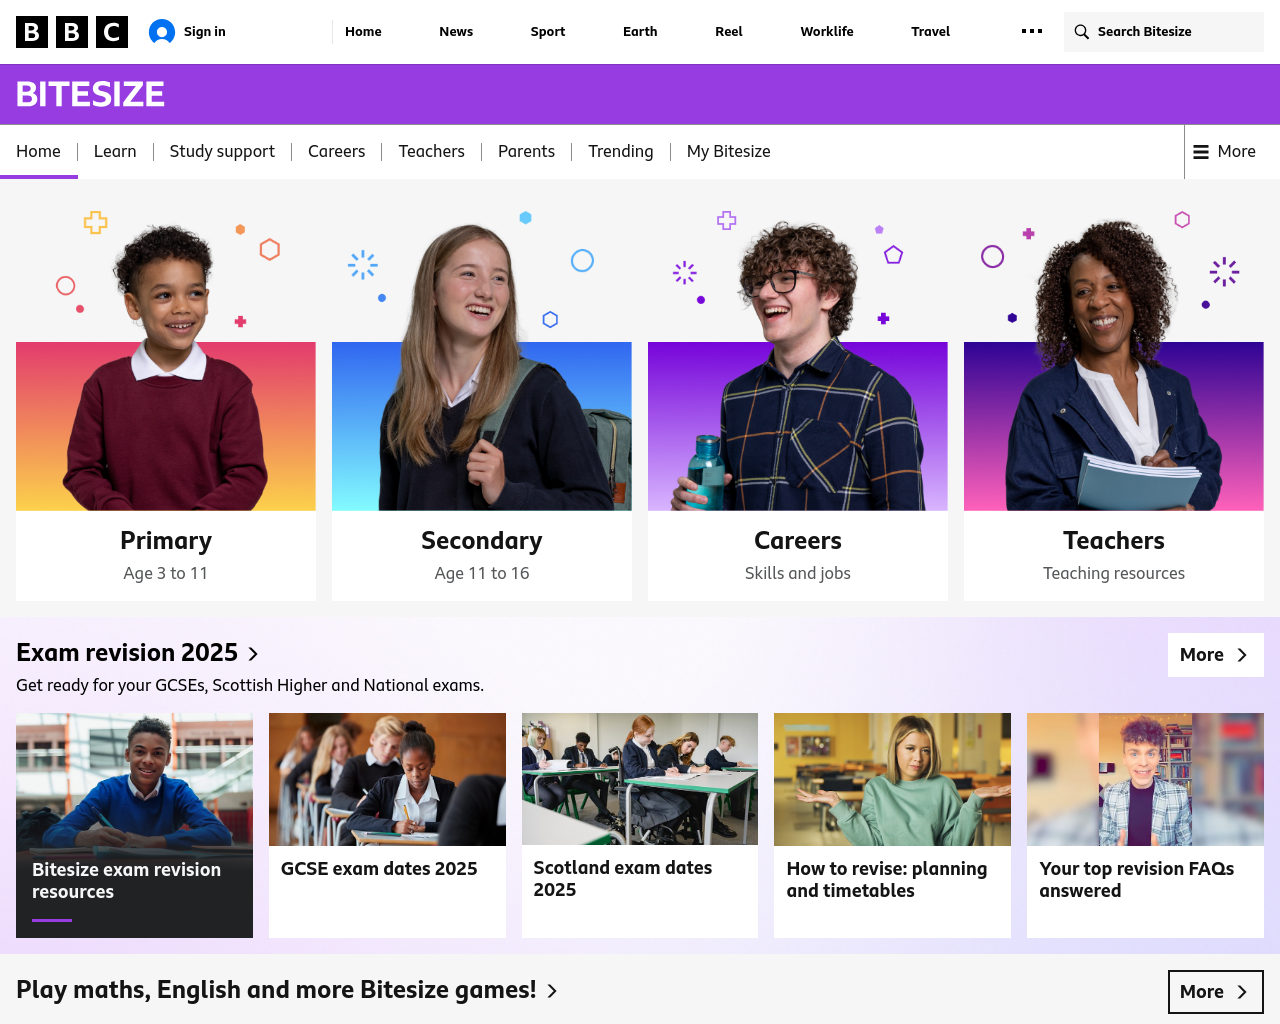Click the revision FAQs photo thumbnail
1280x1024 pixels.
tap(1145, 779)
